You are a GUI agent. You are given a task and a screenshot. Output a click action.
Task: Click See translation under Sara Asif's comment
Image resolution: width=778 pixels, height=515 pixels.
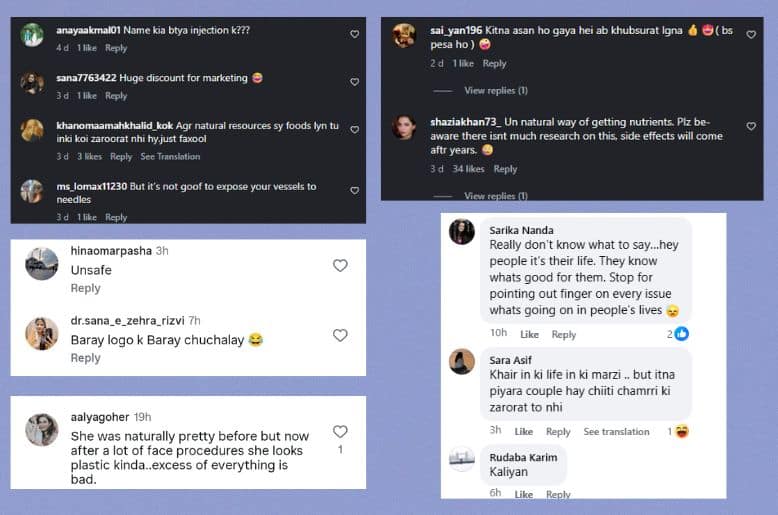616,432
